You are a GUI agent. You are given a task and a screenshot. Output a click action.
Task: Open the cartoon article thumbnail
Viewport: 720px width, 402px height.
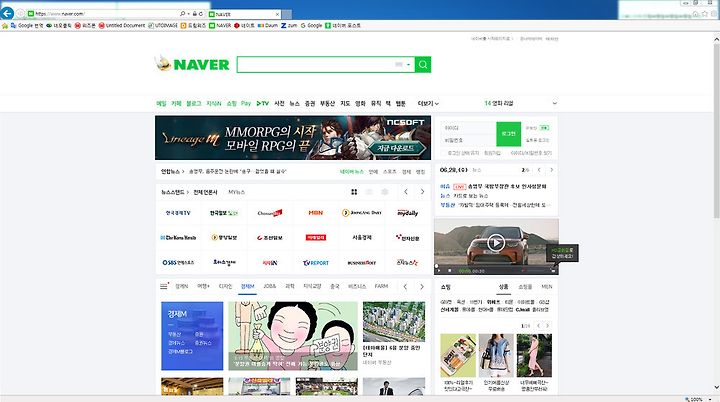pyautogui.click(x=293, y=336)
